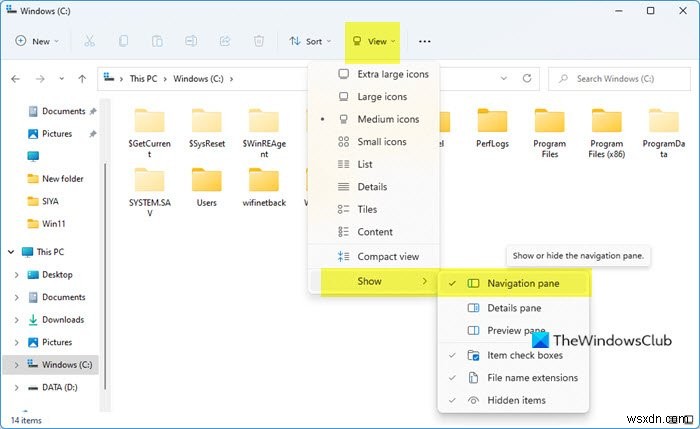Viewport: 700px width, 429px height.
Task: Select the ProgramData folder
Action: coord(664,133)
